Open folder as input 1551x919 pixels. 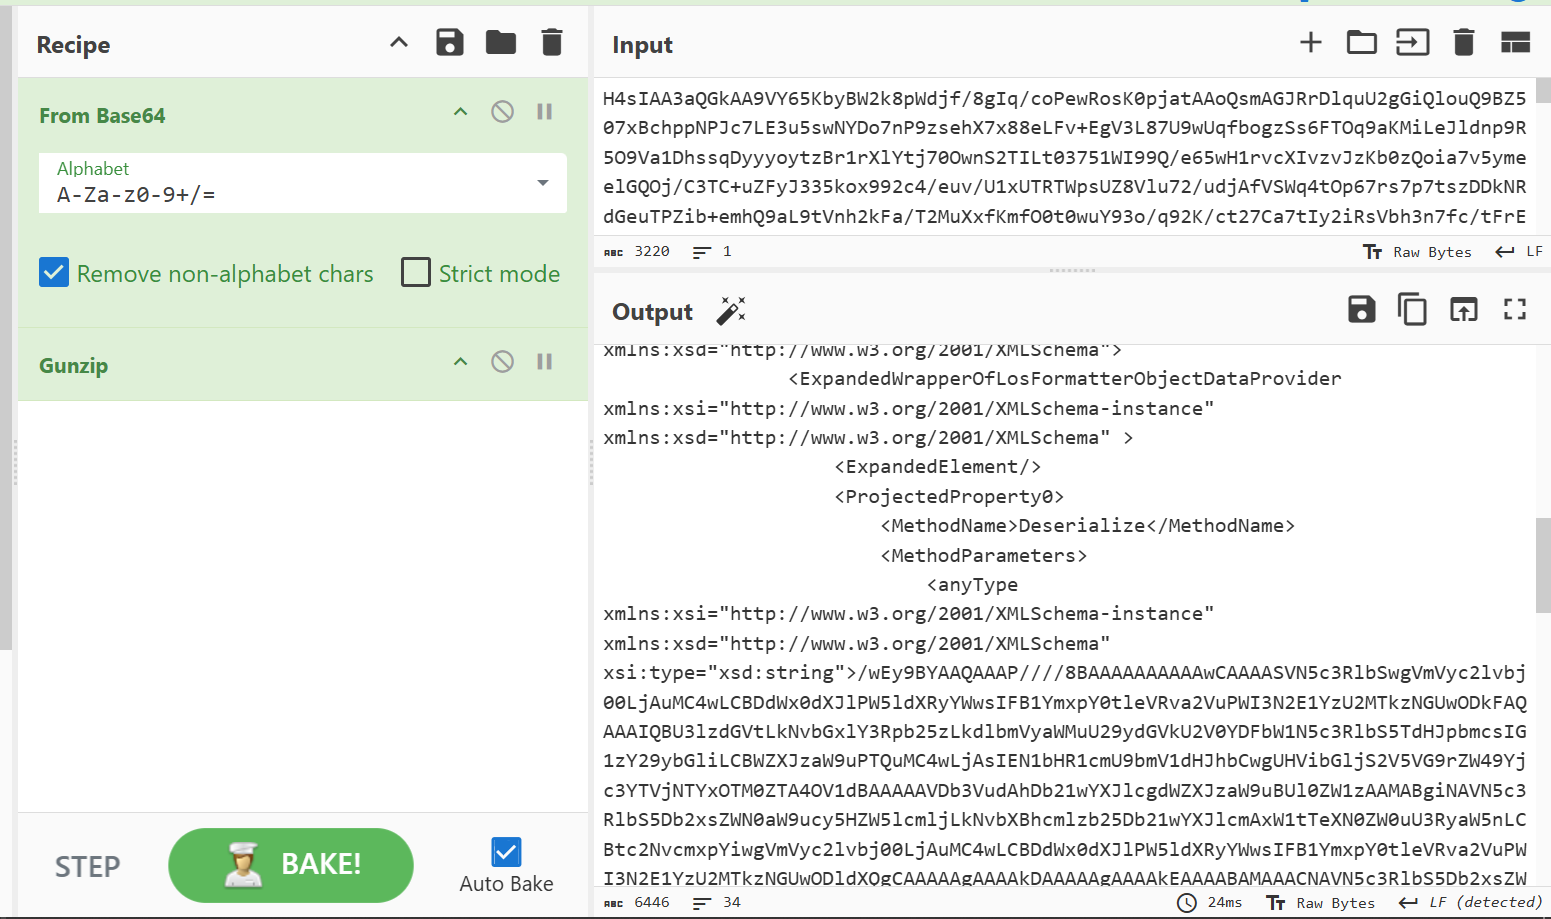tap(1362, 43)
